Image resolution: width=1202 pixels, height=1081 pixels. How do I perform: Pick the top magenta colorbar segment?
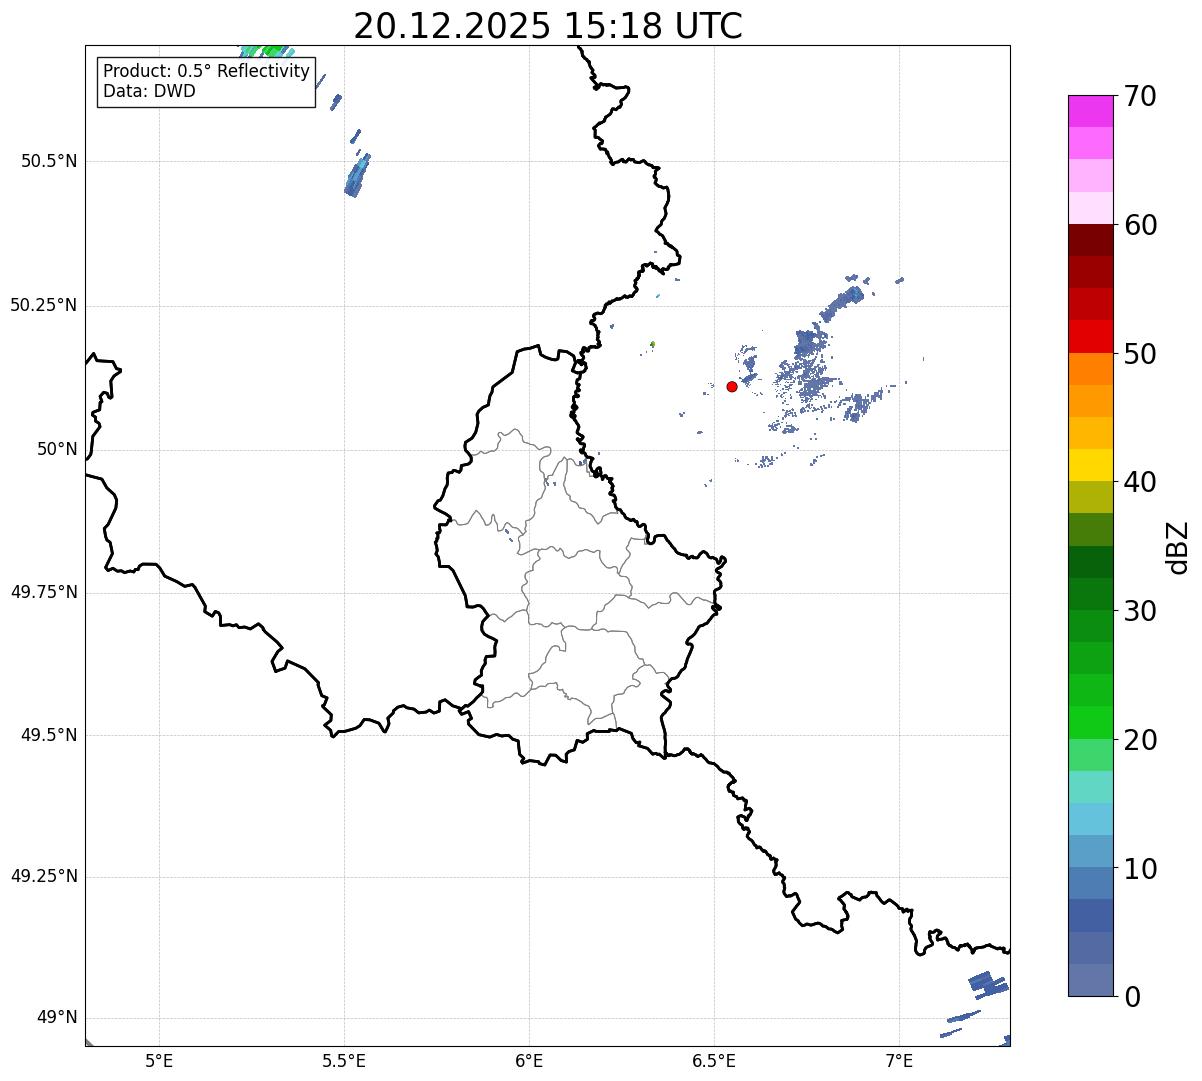(x=1091, y=111)
